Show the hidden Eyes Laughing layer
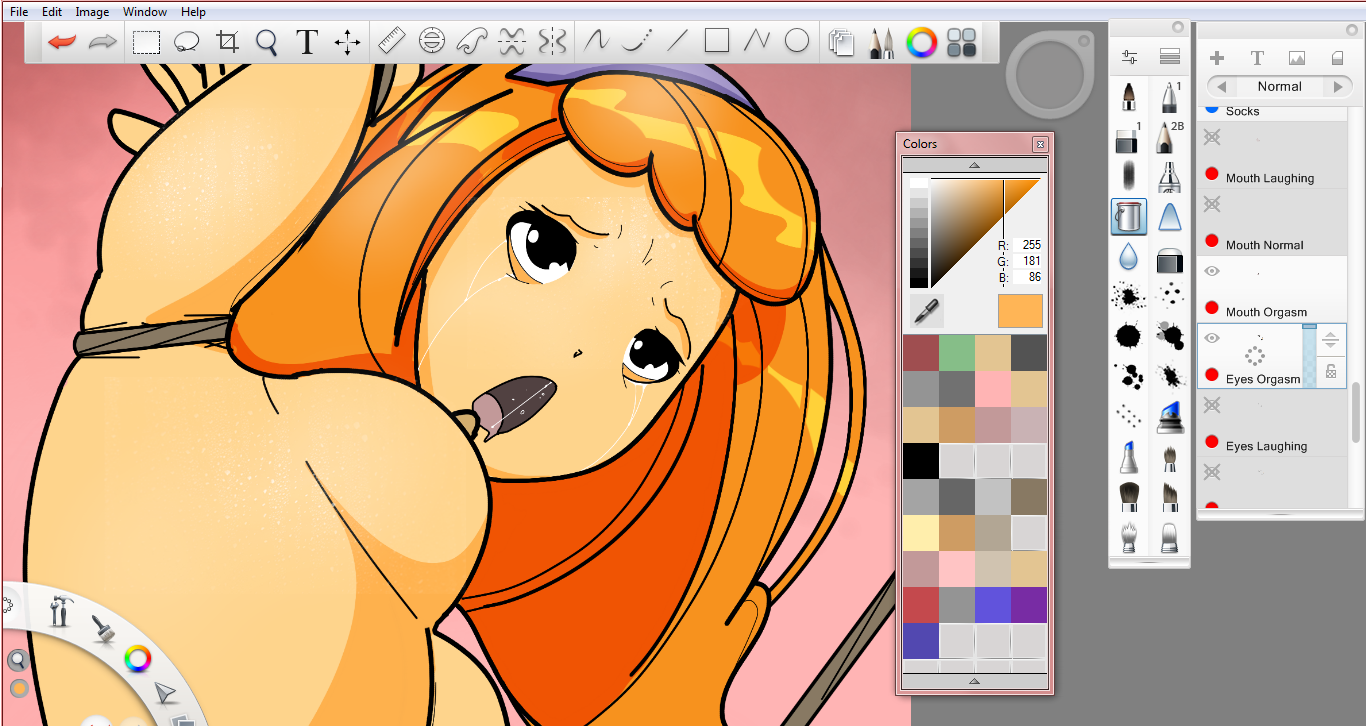Screen dimensions: 1366x726 coord(1212,405)
